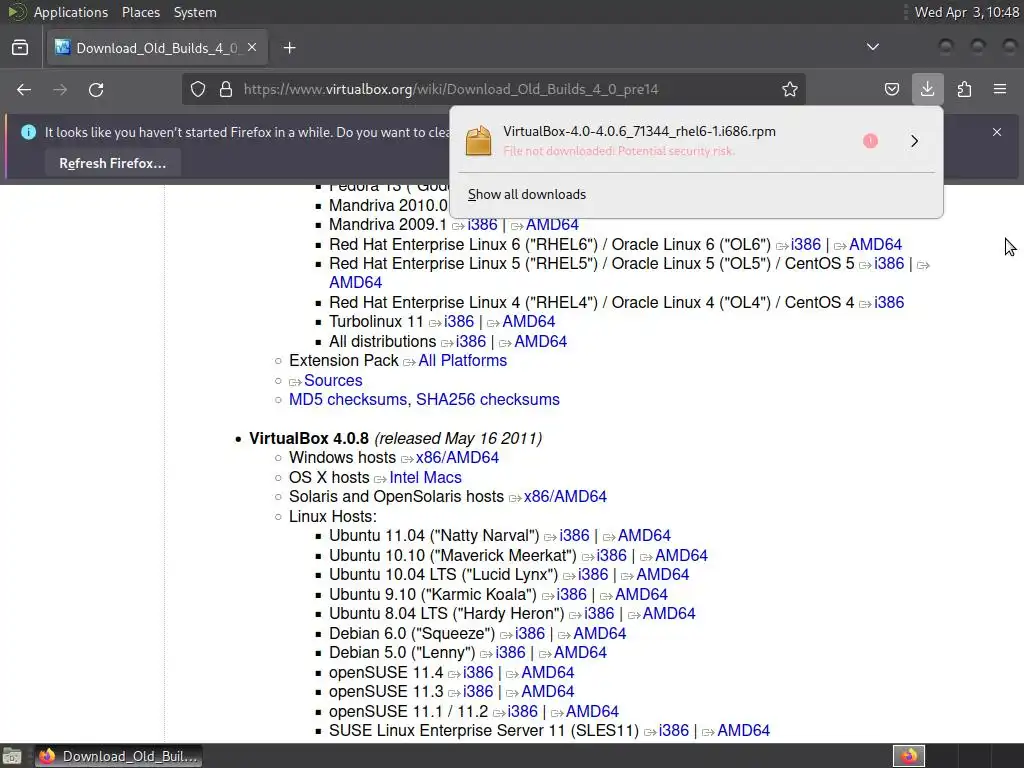Screen dimensions: 1024x768
Task: Download RHEL6 i386 package
Action: [x=805, y=244]
